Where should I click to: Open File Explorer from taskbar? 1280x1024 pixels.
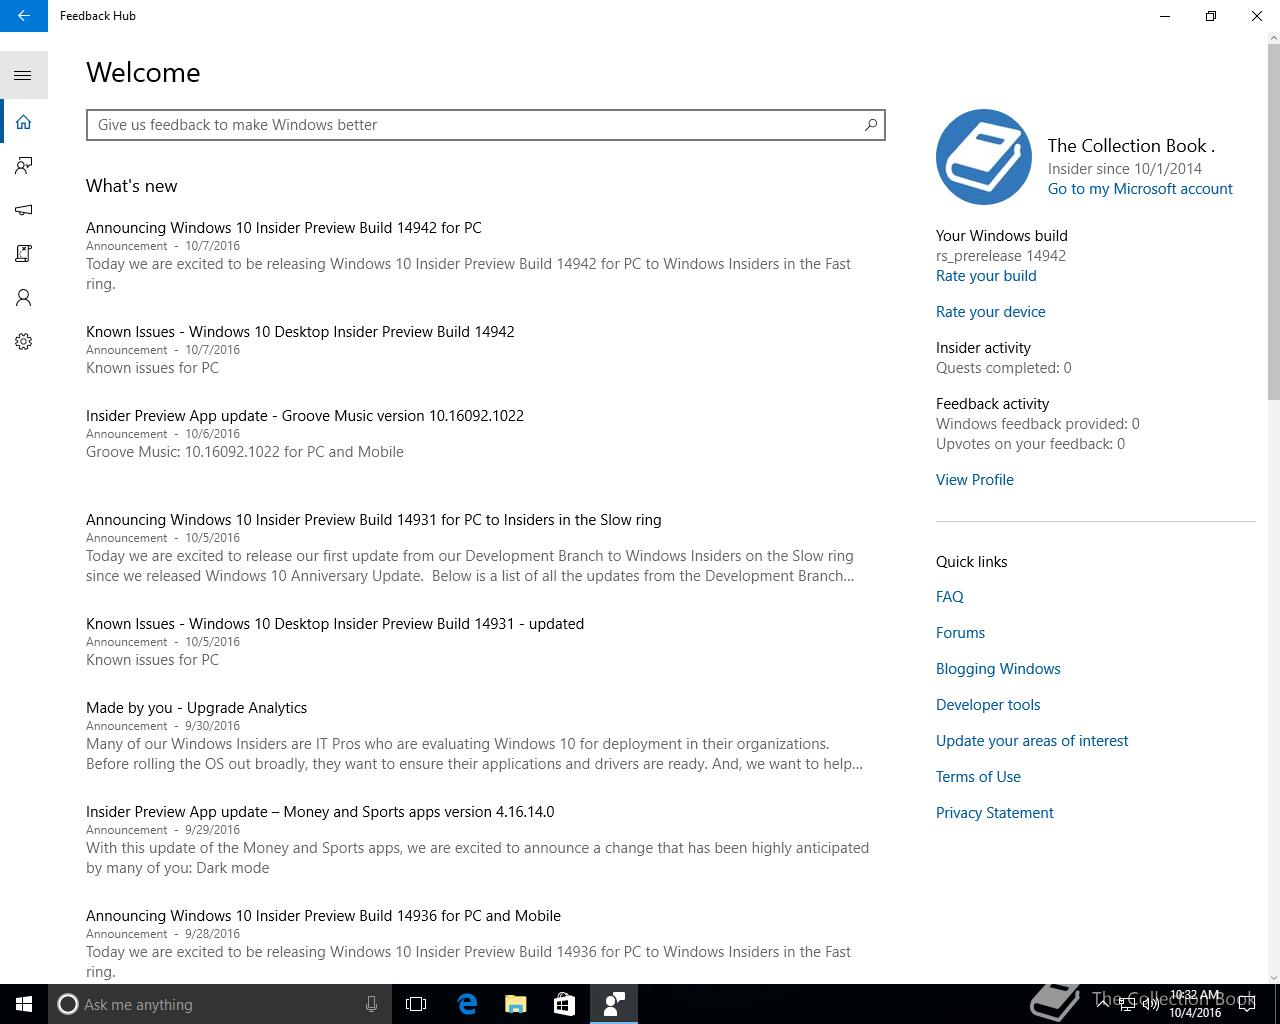515,1004
